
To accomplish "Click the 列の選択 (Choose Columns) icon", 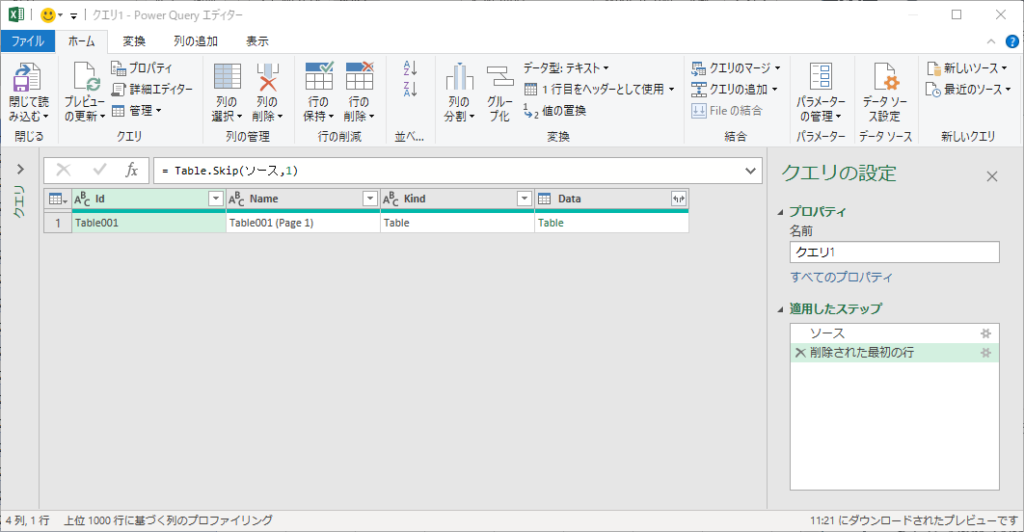I will point(227,78).
